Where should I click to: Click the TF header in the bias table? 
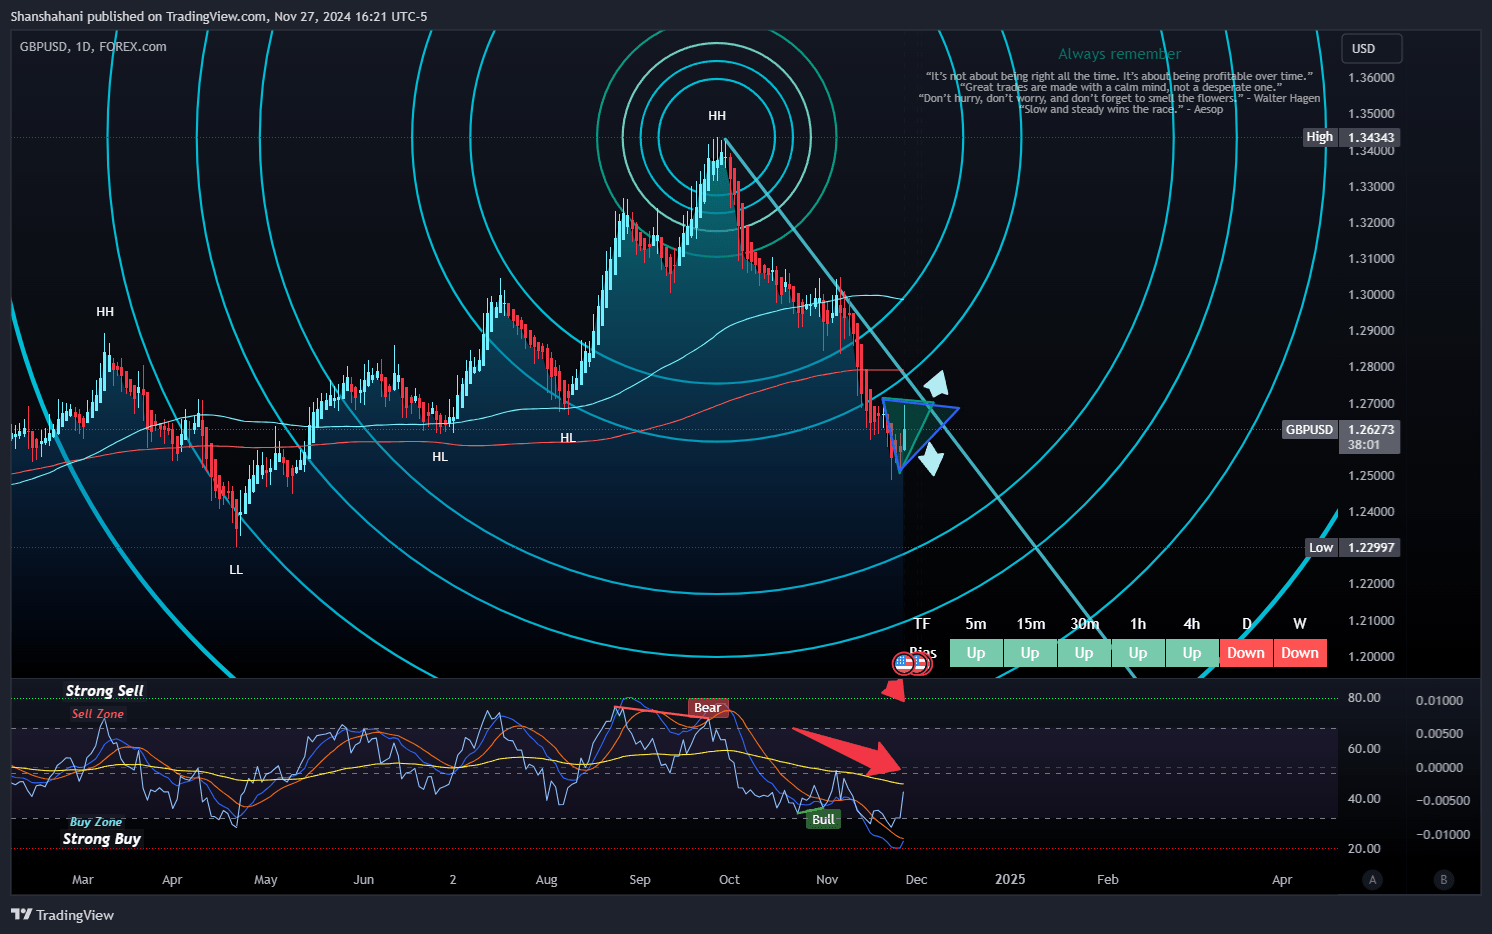tap(922, 624)
